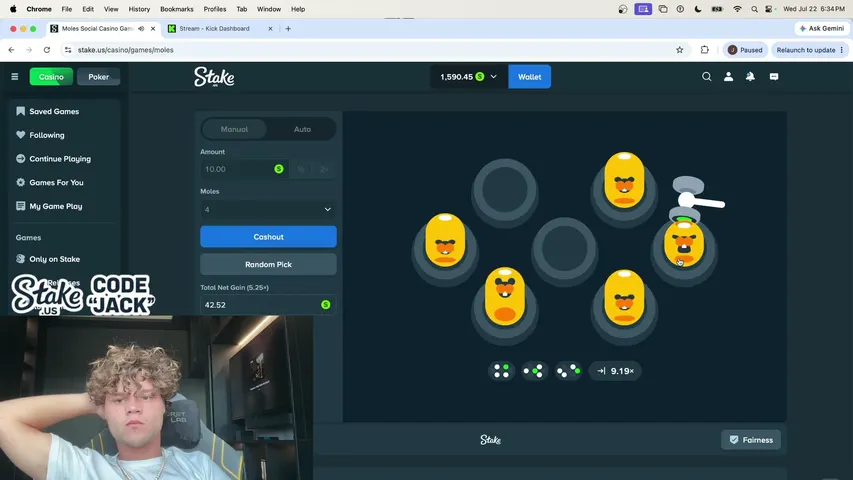Open the View menu
This screenshot has width=853, height=480.
pyautogui.click(x=111, y=9)
